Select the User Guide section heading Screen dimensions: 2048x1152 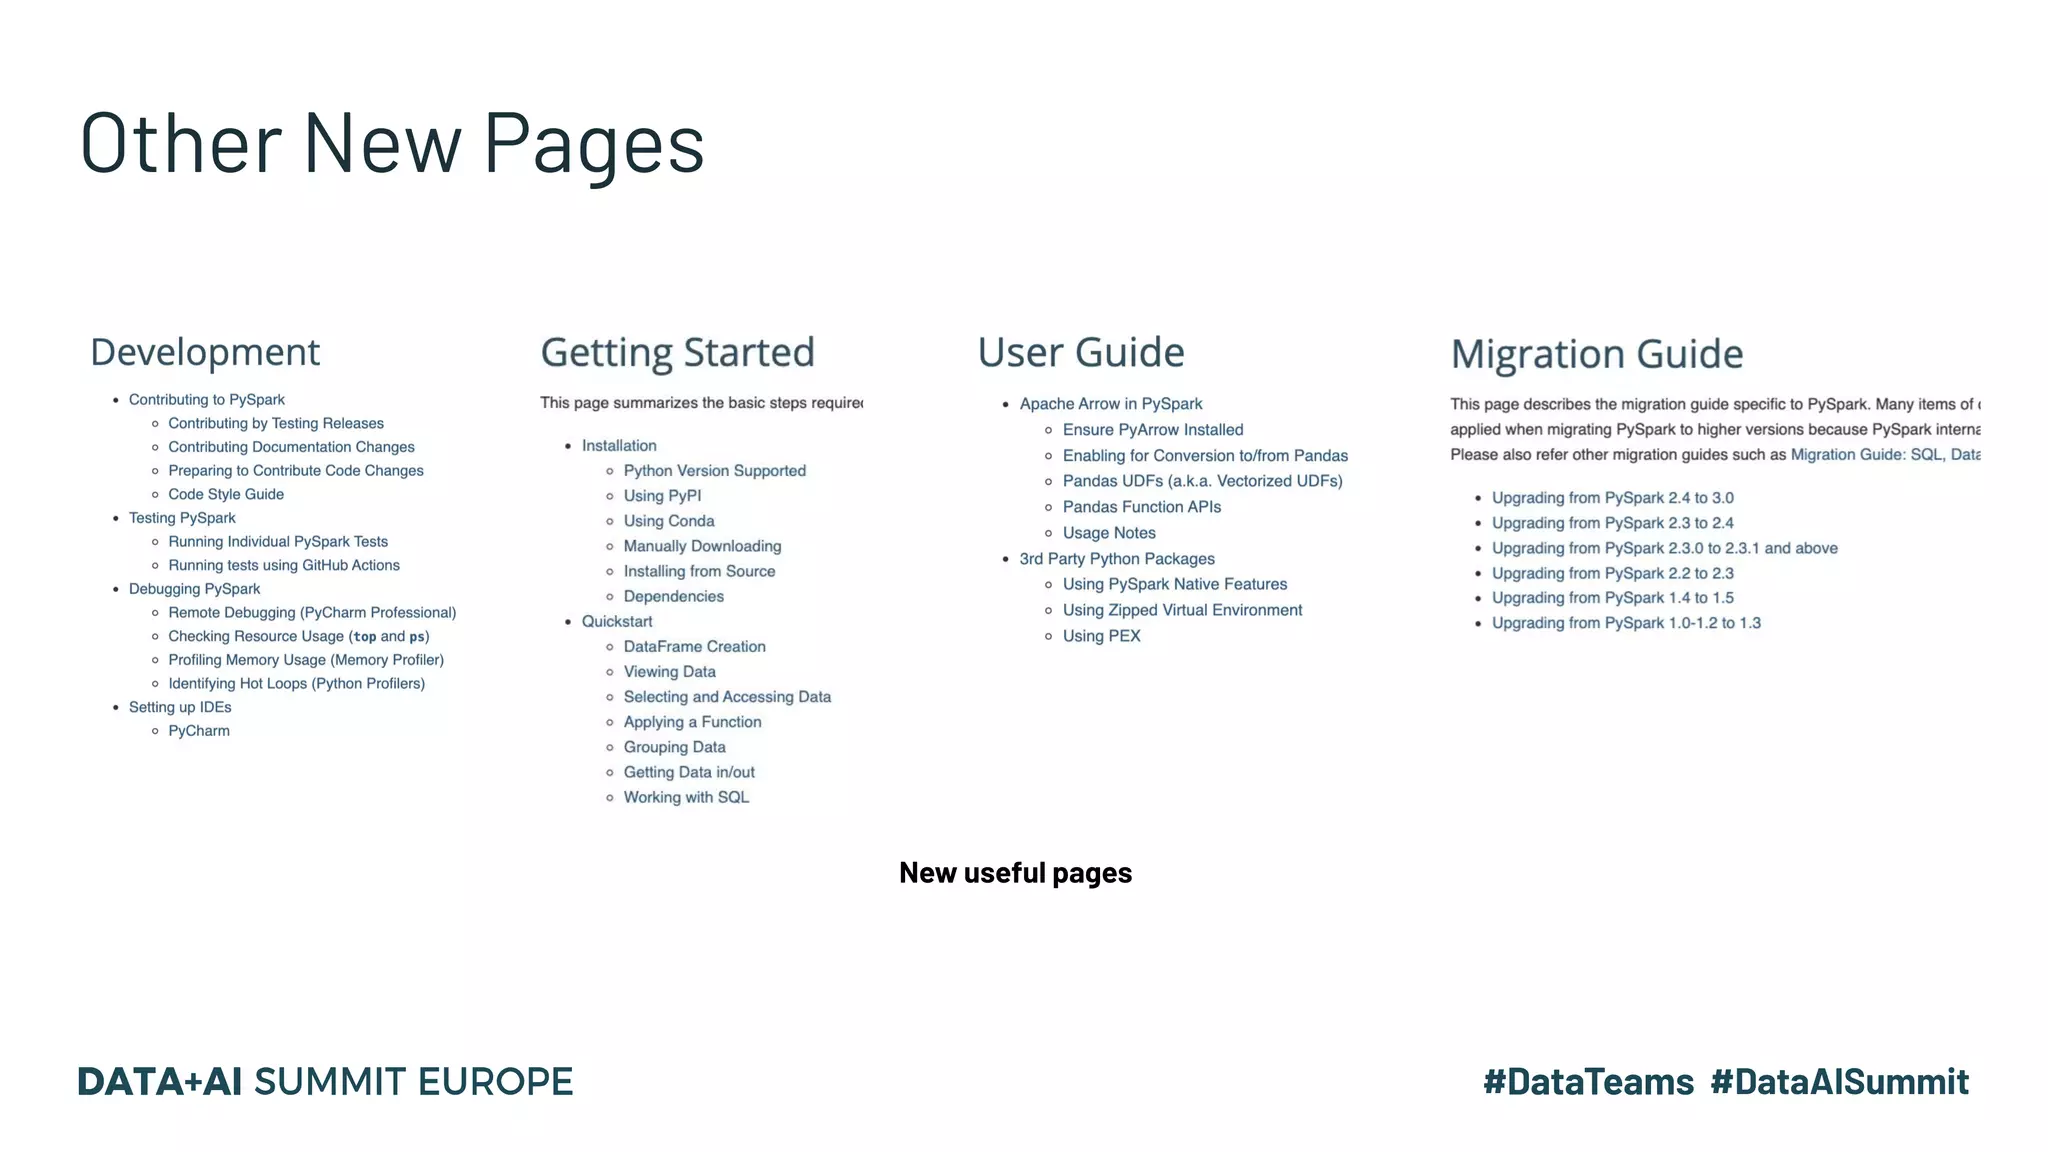pyautogui.click(x=1081, y=352)
